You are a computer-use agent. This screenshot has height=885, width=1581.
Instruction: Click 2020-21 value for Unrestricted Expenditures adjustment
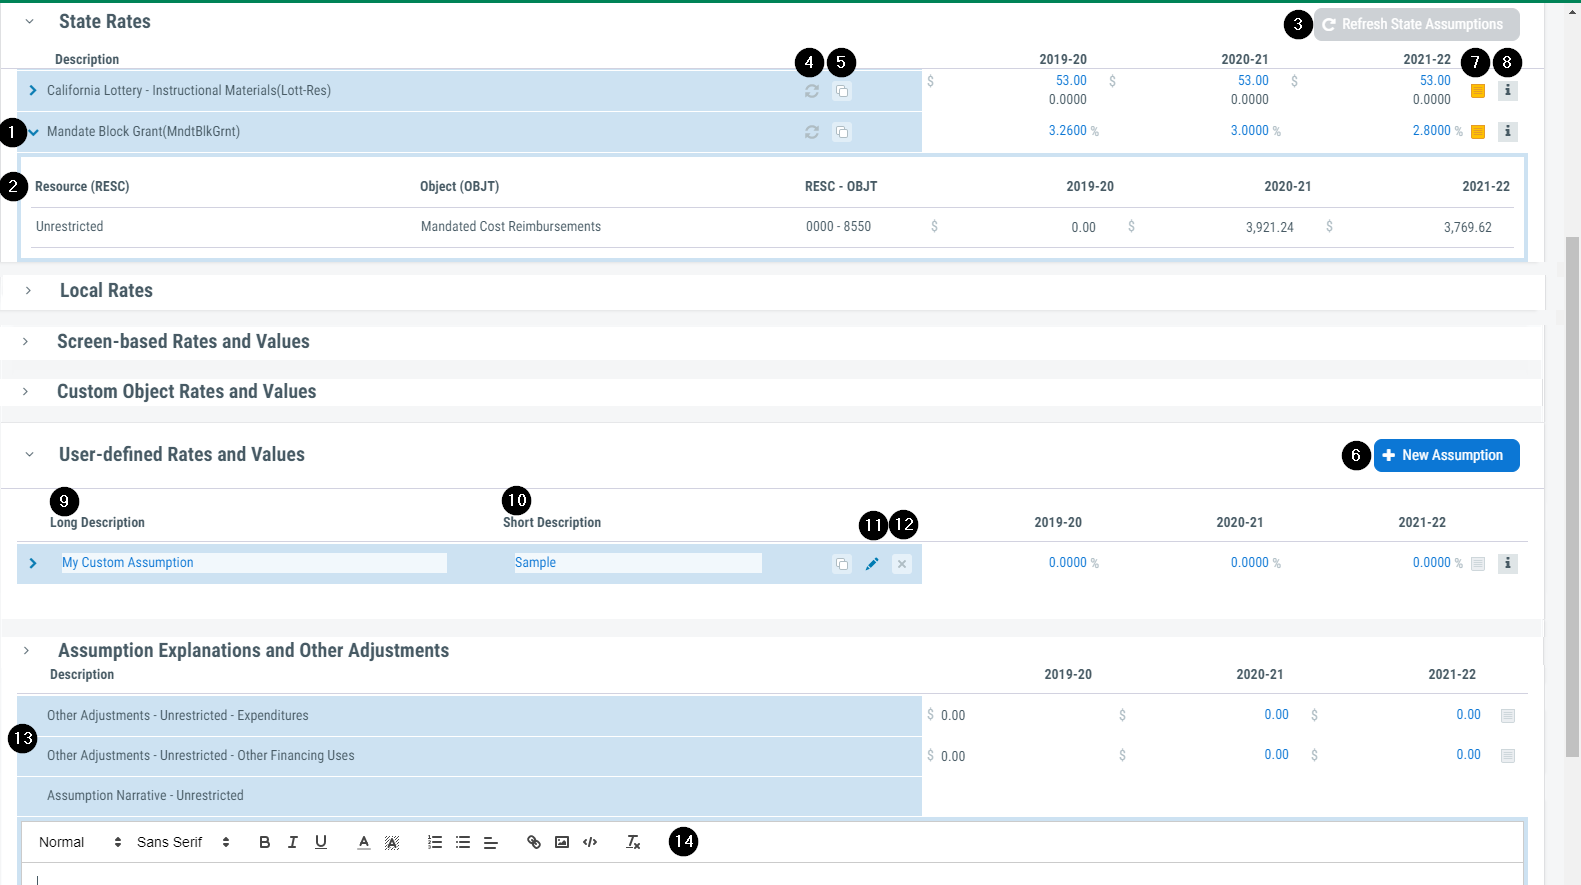1276,715
